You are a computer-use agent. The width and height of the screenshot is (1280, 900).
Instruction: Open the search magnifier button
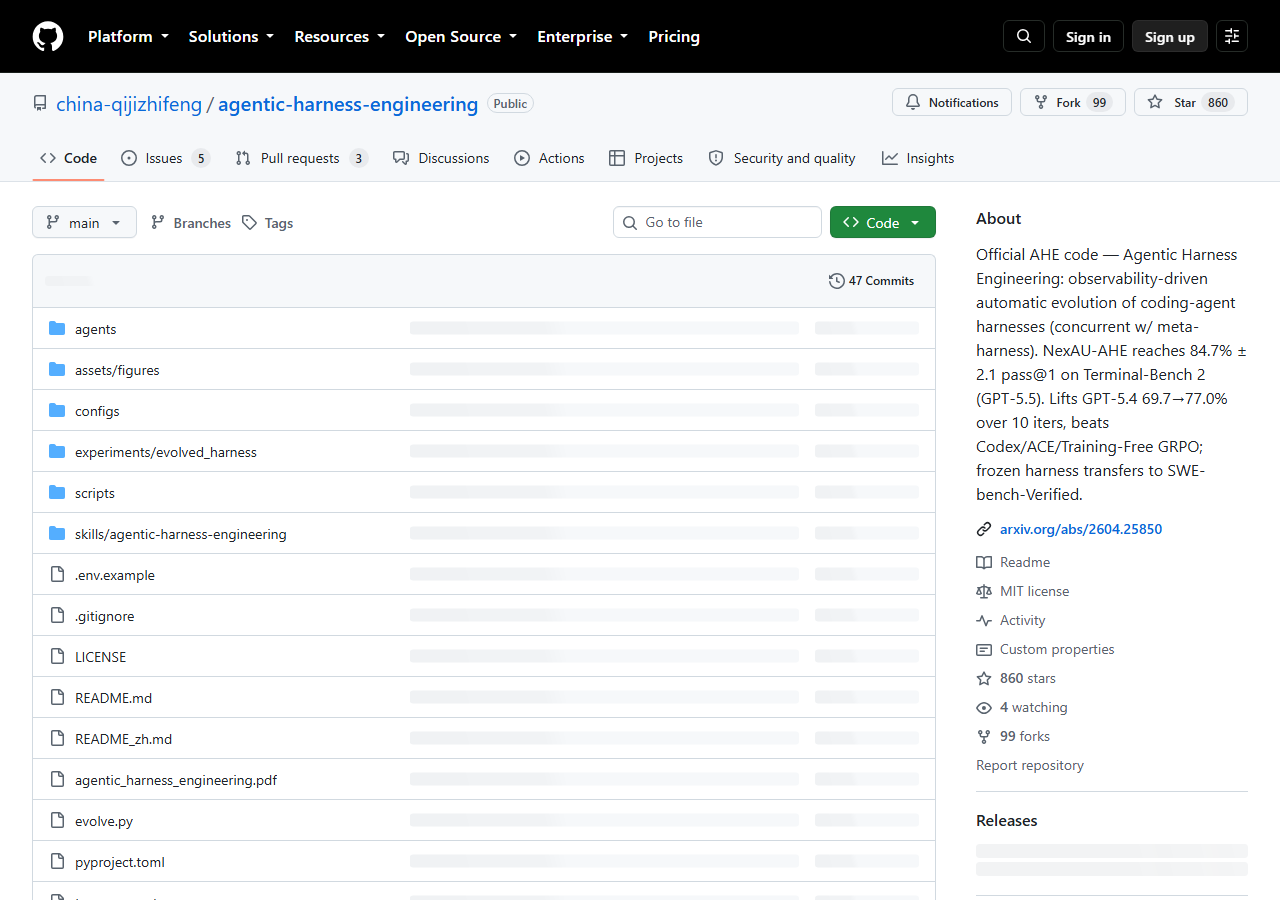pyautogui.click(x=1024, y=37)
